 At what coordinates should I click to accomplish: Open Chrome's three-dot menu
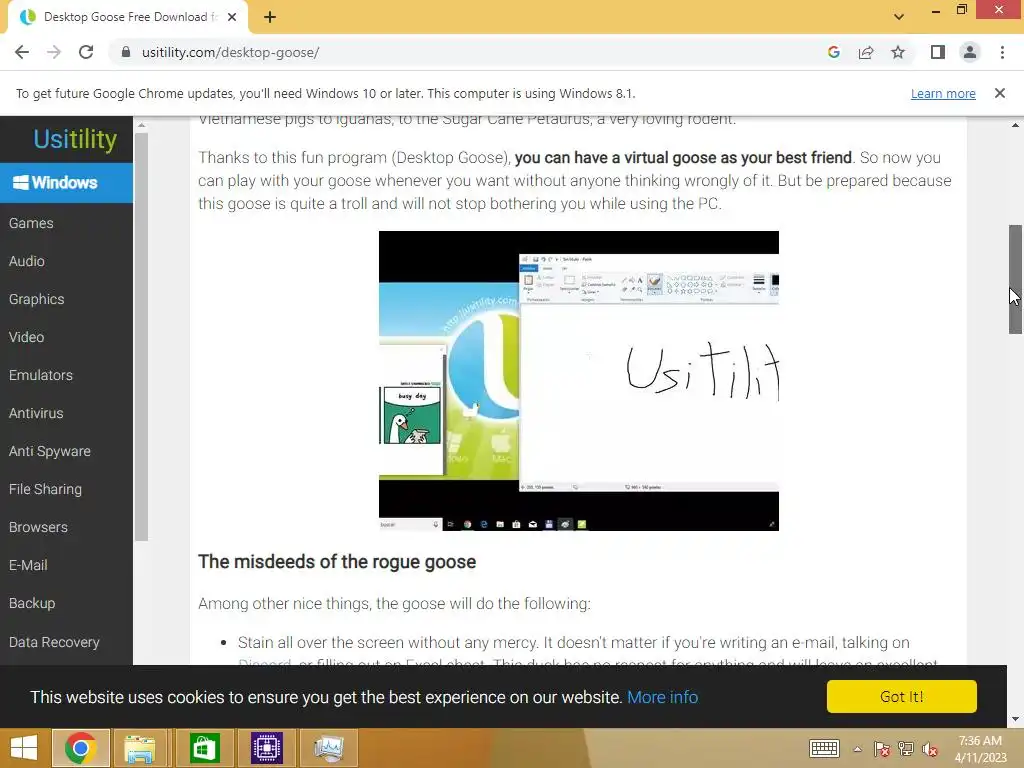pyautogui.click(x=1002, y=52)
